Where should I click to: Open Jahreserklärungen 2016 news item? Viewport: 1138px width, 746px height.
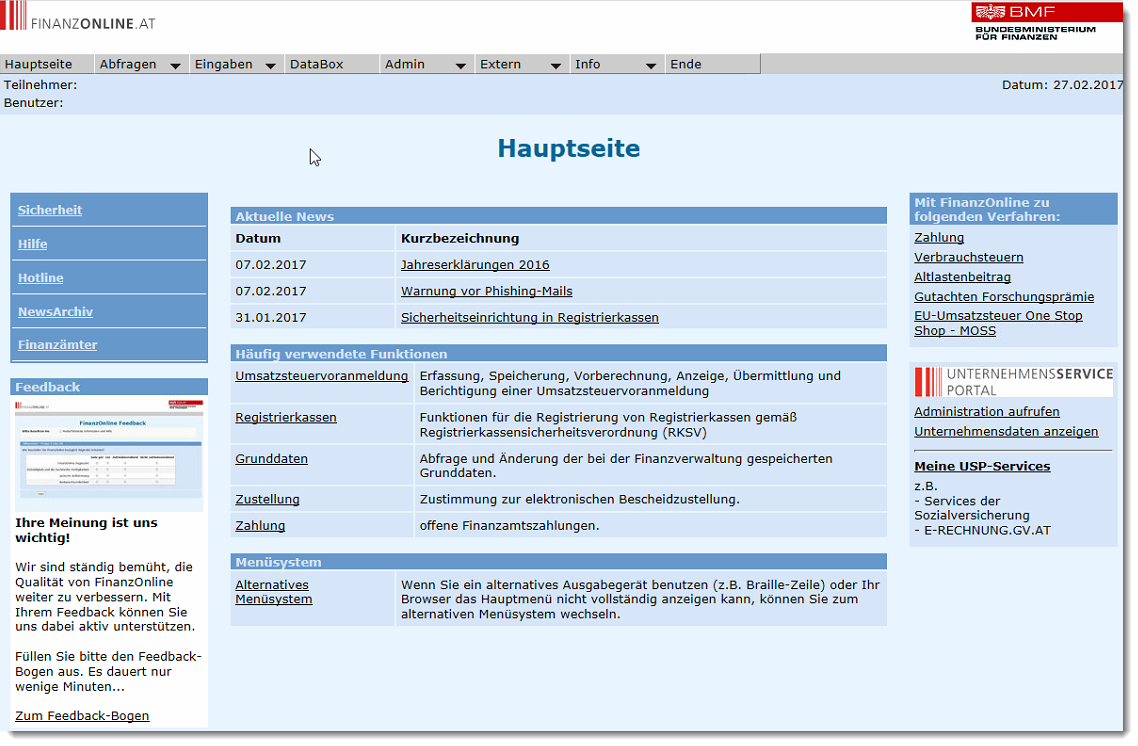(x=475, y=265)
